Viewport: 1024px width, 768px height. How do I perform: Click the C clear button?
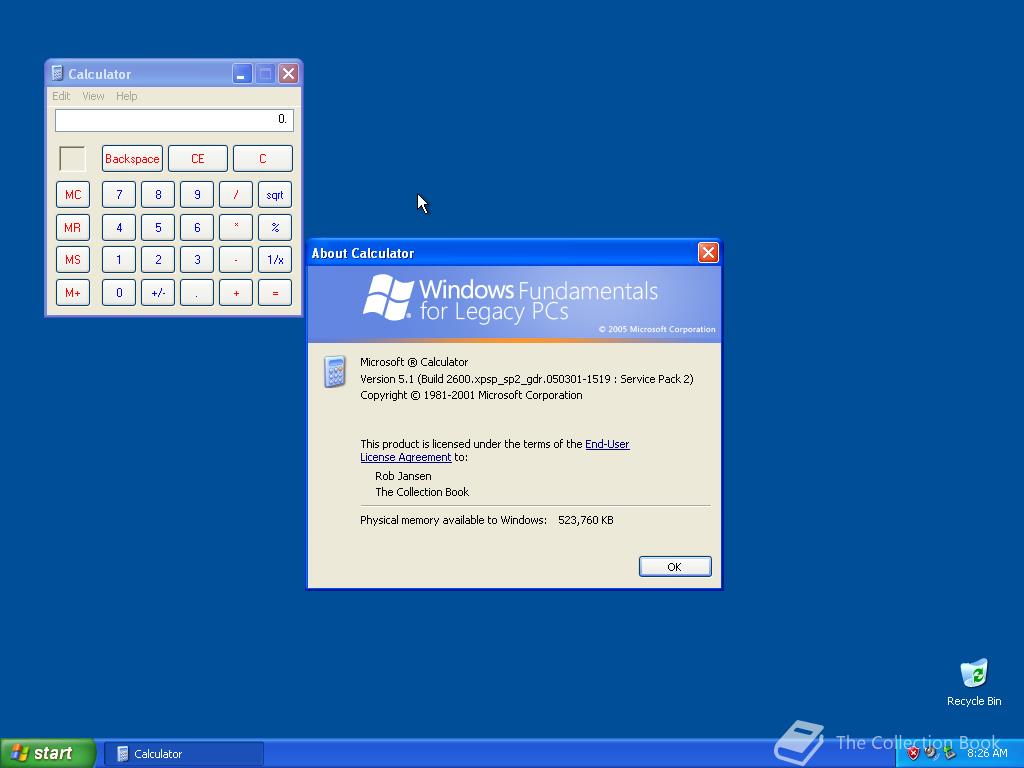263,159
